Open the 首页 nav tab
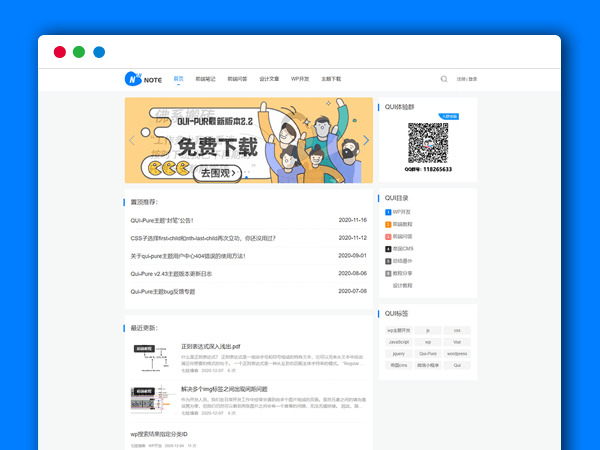 click(178, 78)
